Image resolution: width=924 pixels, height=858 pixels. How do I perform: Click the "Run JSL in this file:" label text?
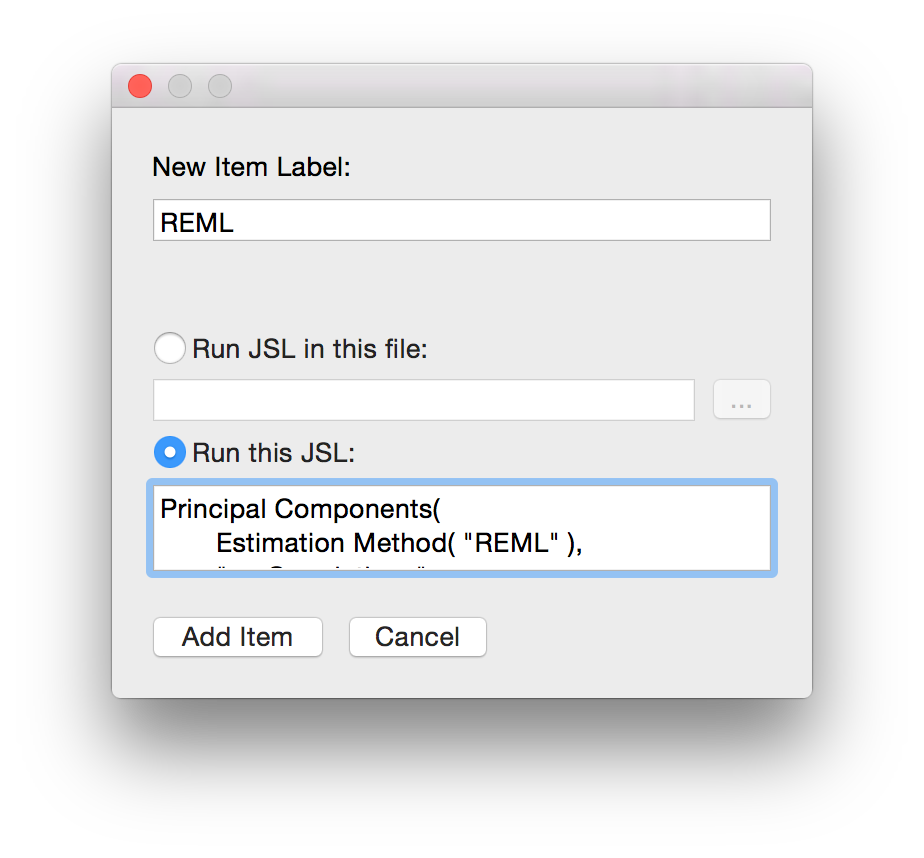[x=310, y=350]
